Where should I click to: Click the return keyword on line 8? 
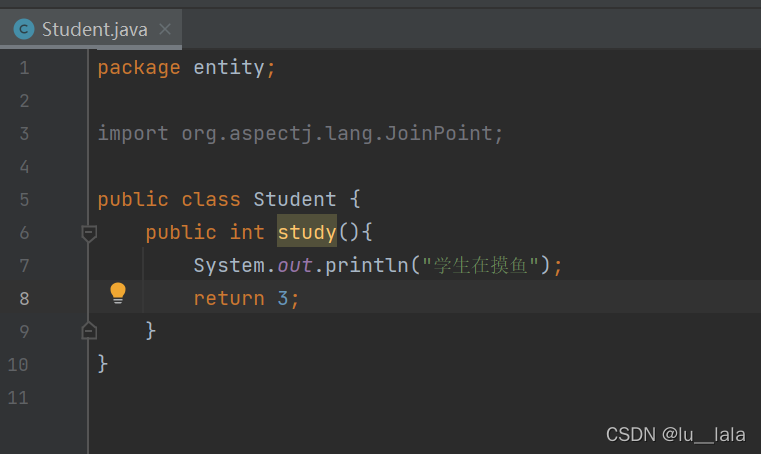[229, 299]
